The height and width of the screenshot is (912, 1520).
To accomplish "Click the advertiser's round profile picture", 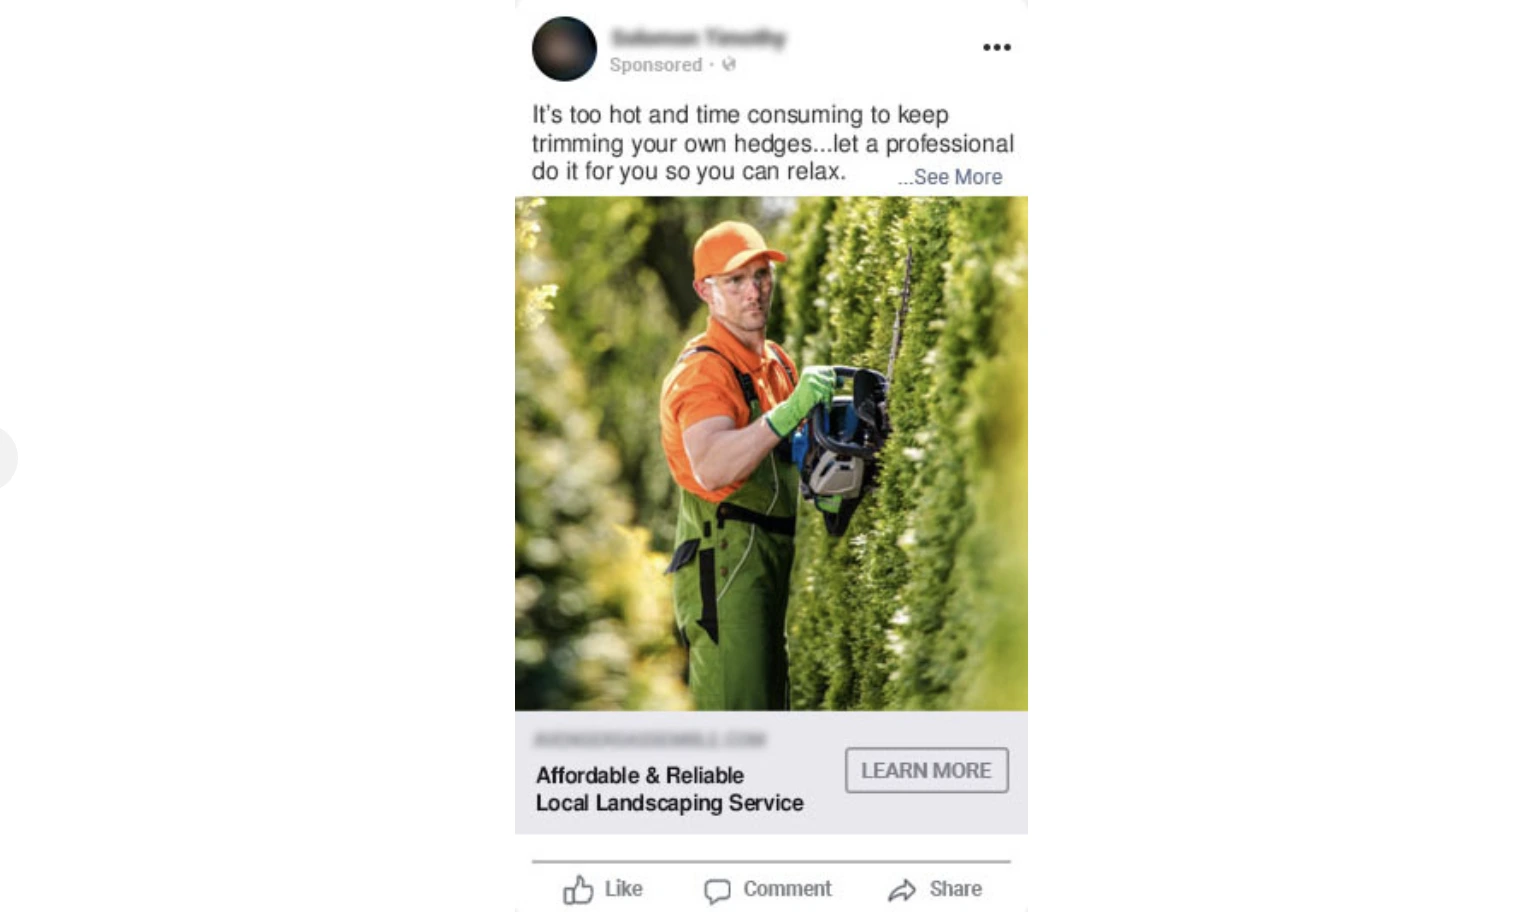I will coord(564,49).
